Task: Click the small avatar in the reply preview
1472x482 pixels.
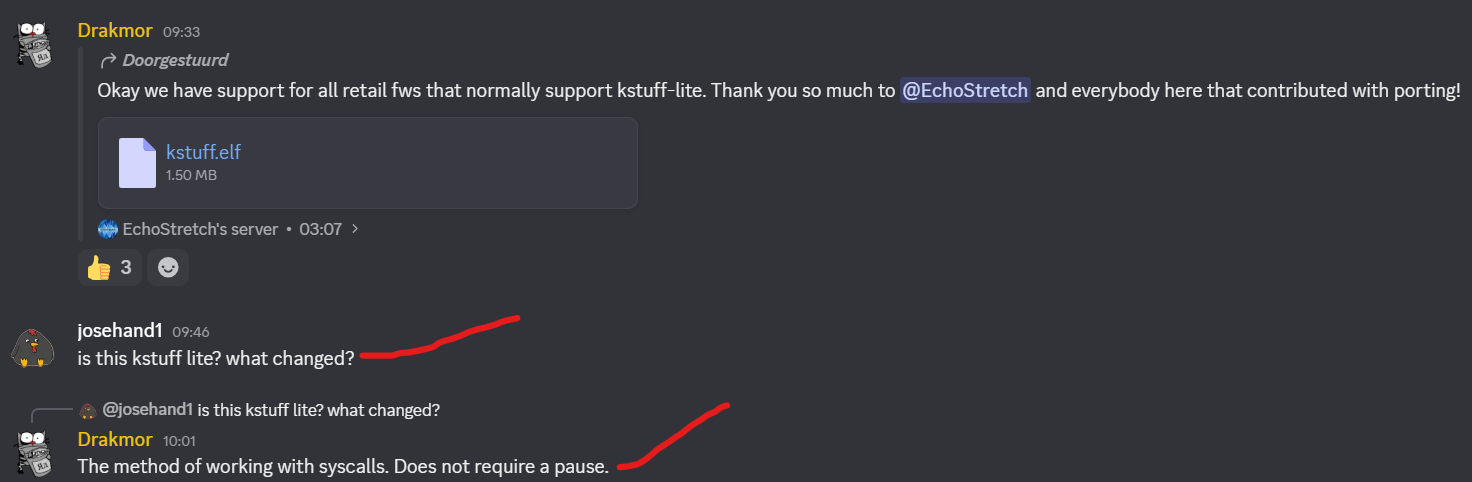Action: pyautogui.click(x=88, y=410)
